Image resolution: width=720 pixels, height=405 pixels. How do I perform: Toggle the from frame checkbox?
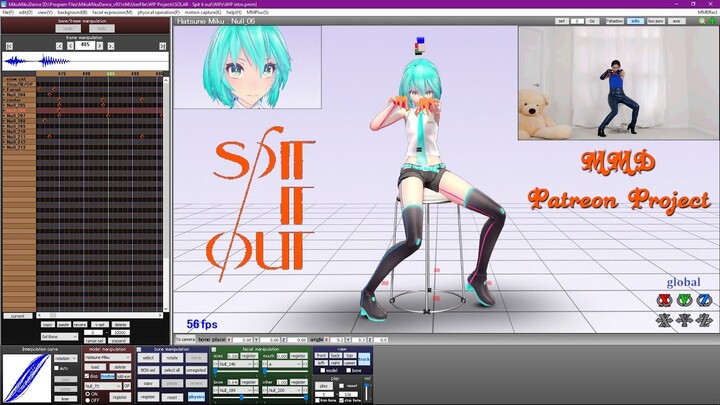317,400
